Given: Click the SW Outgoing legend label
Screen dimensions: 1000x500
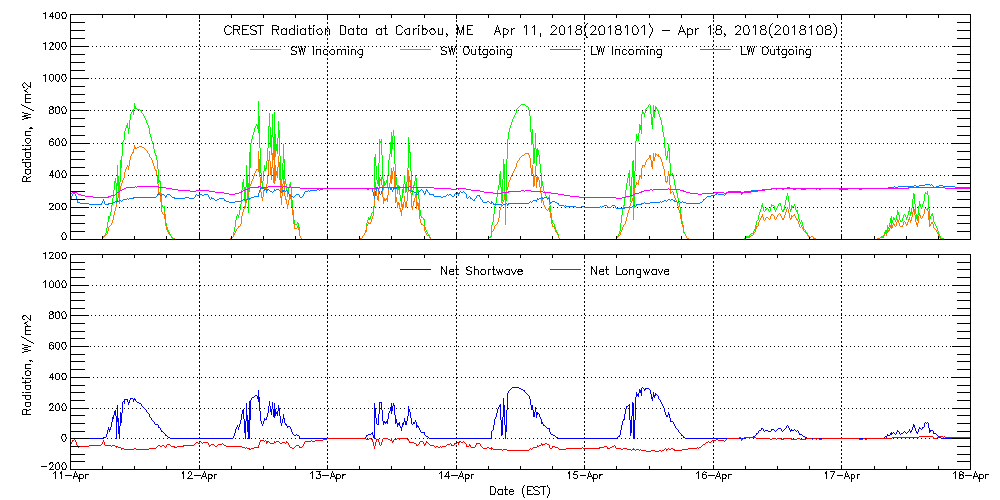Looking at the screenshot, I should (476, 52).
